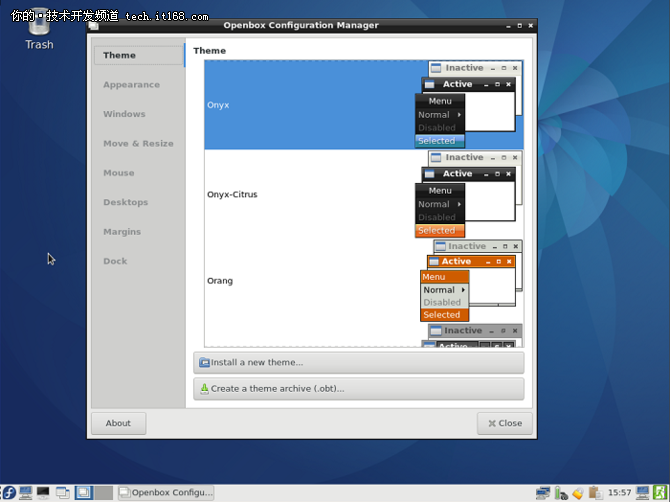Screen dimensions: 670x502
Task: Click the battery power tray icon
Action: 561,493
